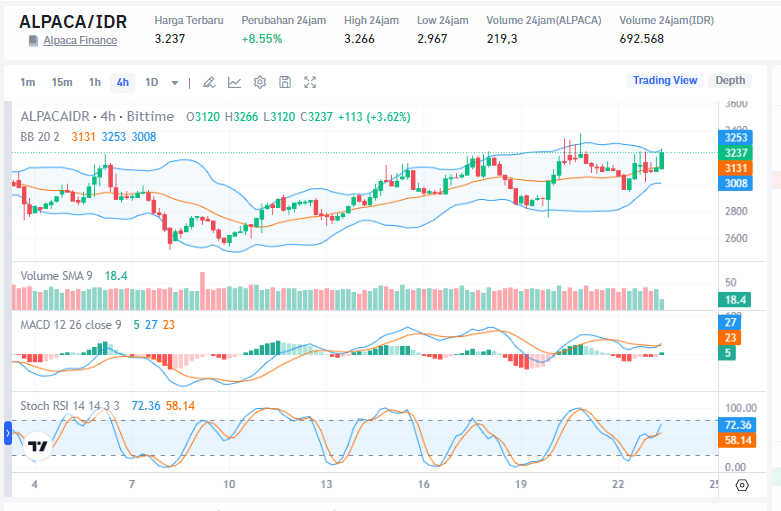
Task: Click the green 3237 current price label
Action: tap(735, 153)
